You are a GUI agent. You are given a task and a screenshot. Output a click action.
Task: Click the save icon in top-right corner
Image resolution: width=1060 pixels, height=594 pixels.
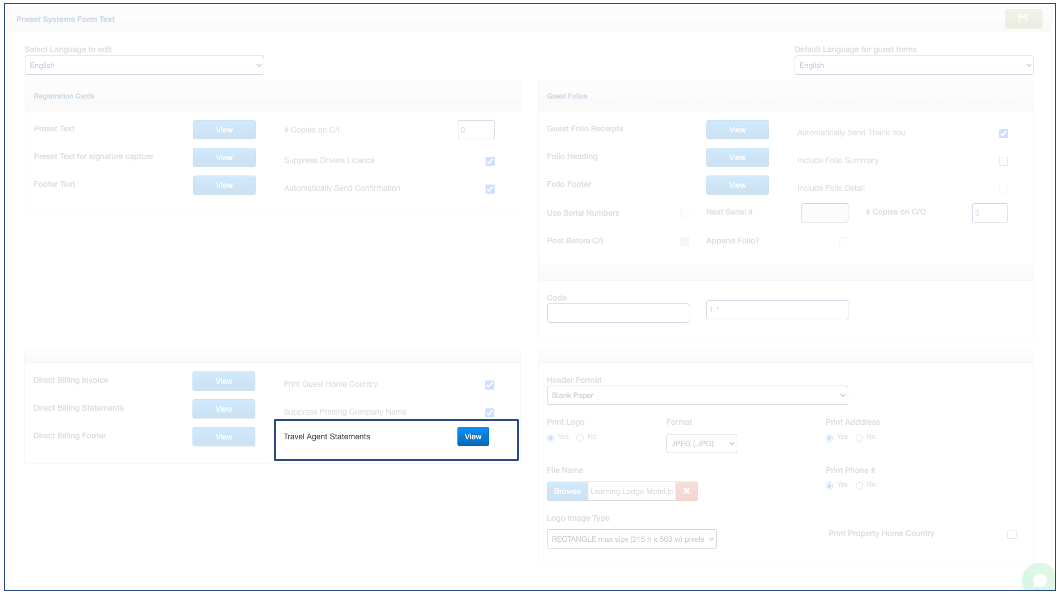click(x=1023, y=19)
